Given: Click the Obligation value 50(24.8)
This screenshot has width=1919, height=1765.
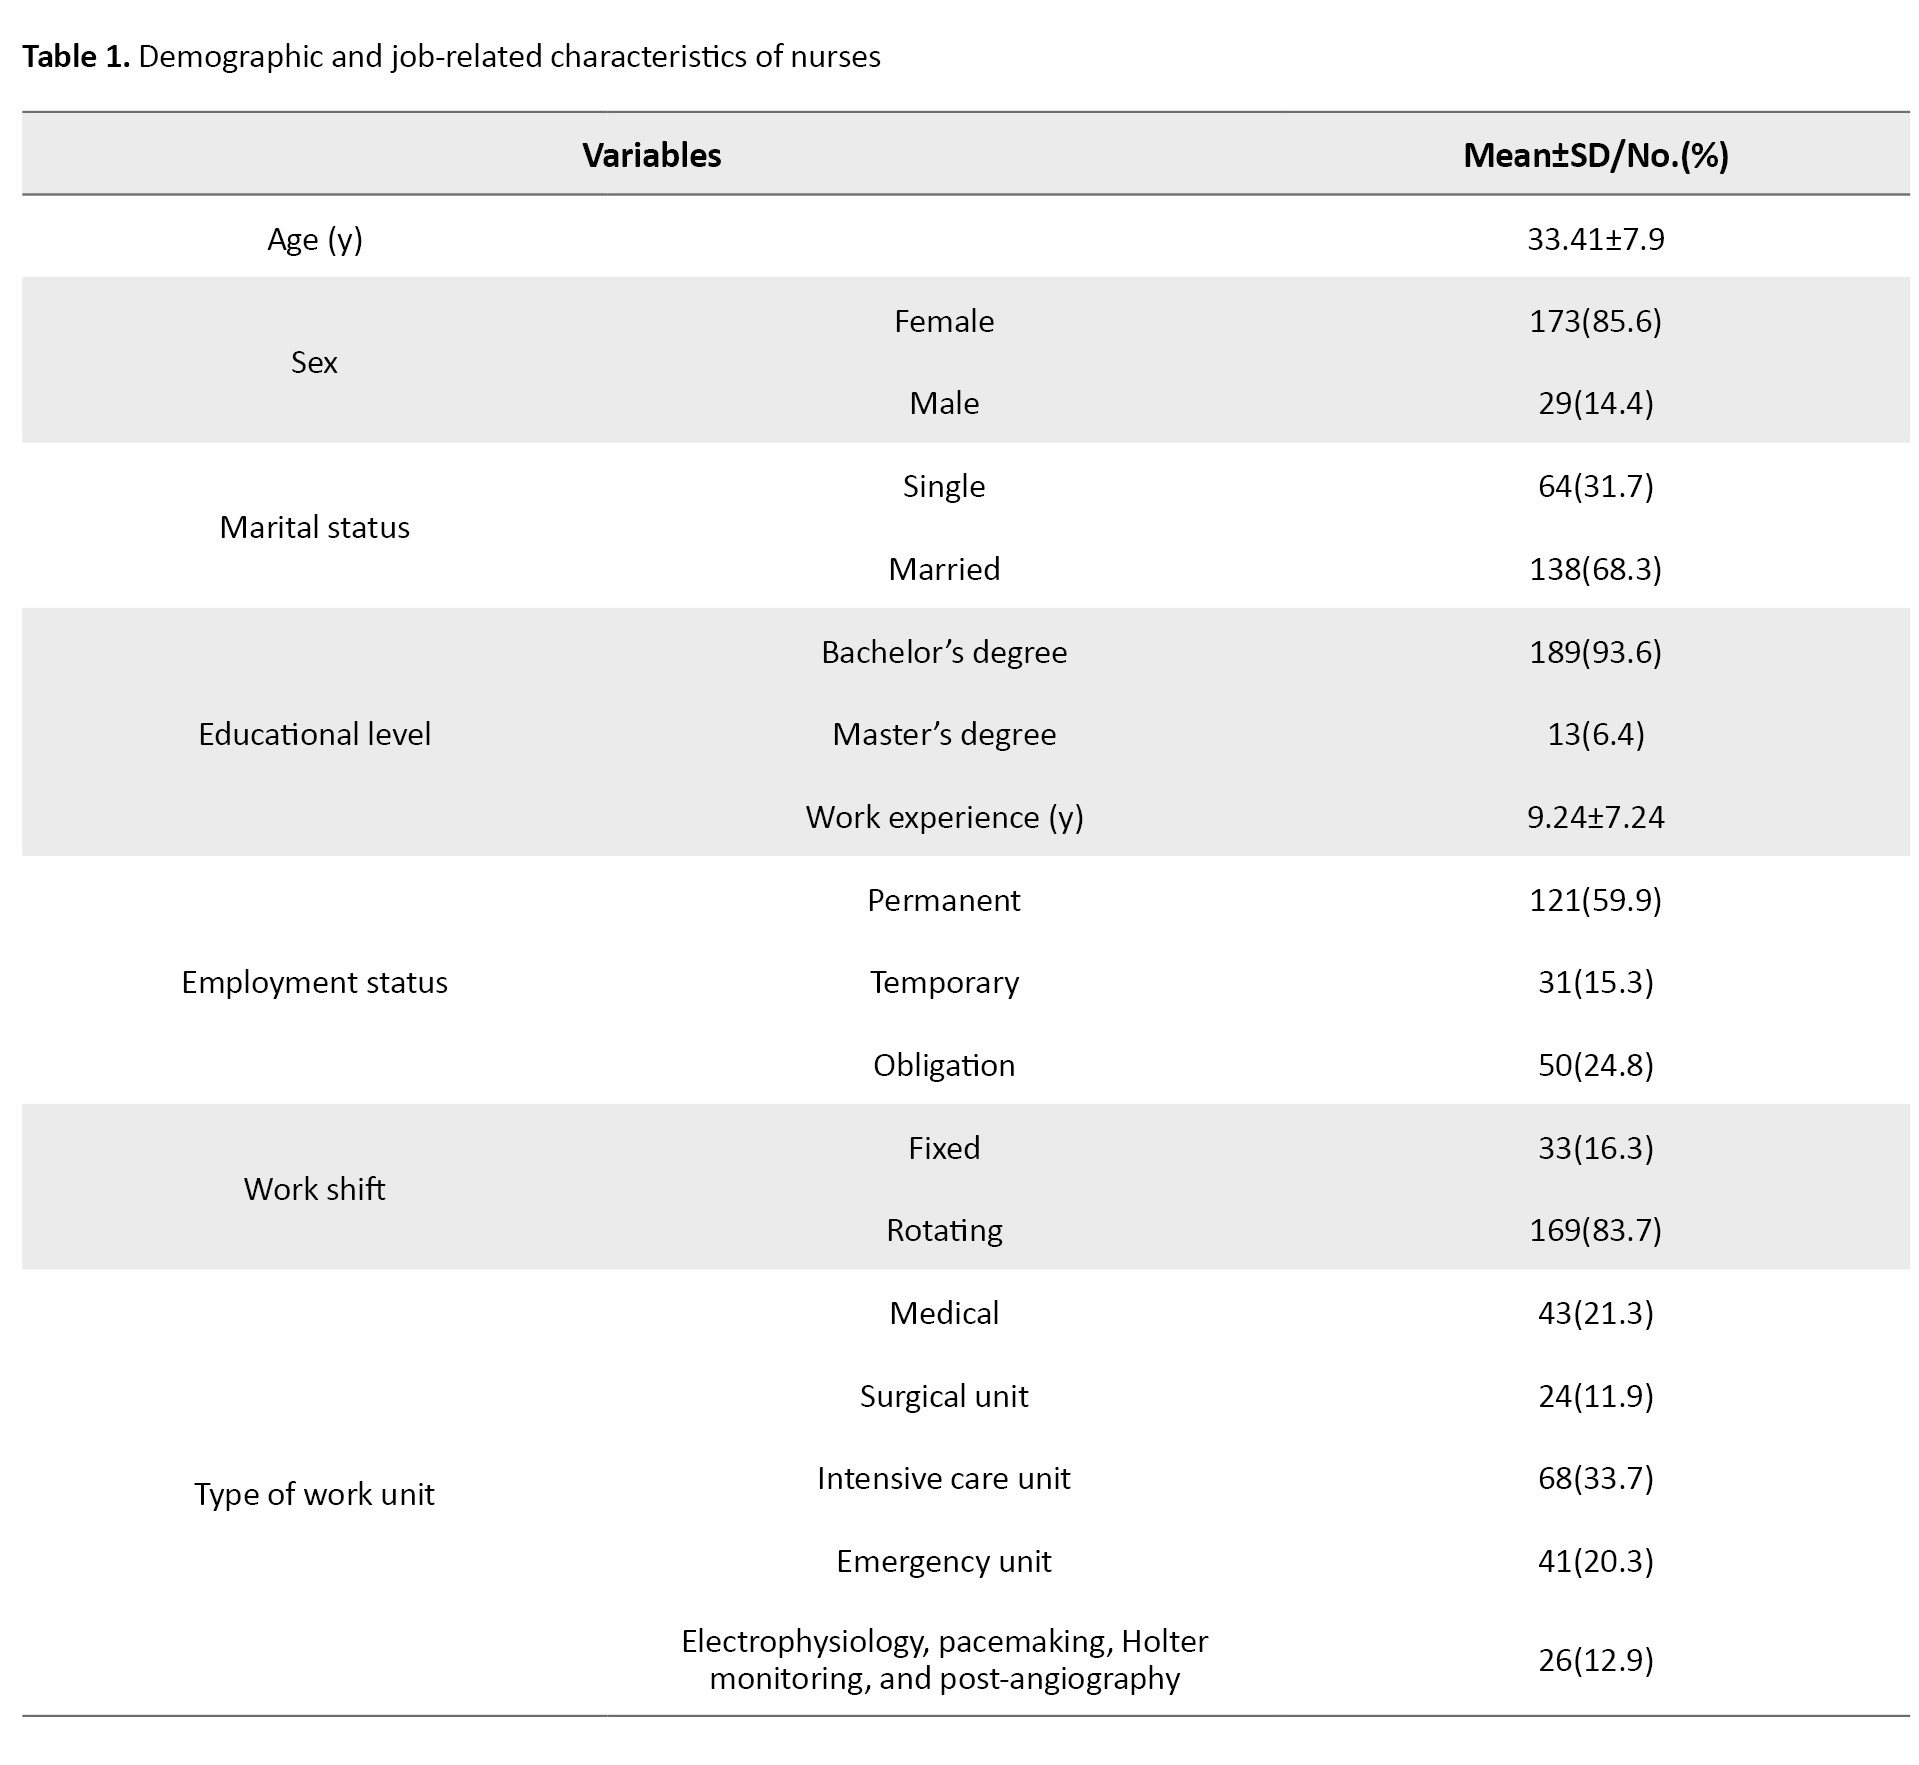Looking at the screenshot, I should pos(1595,1065).
